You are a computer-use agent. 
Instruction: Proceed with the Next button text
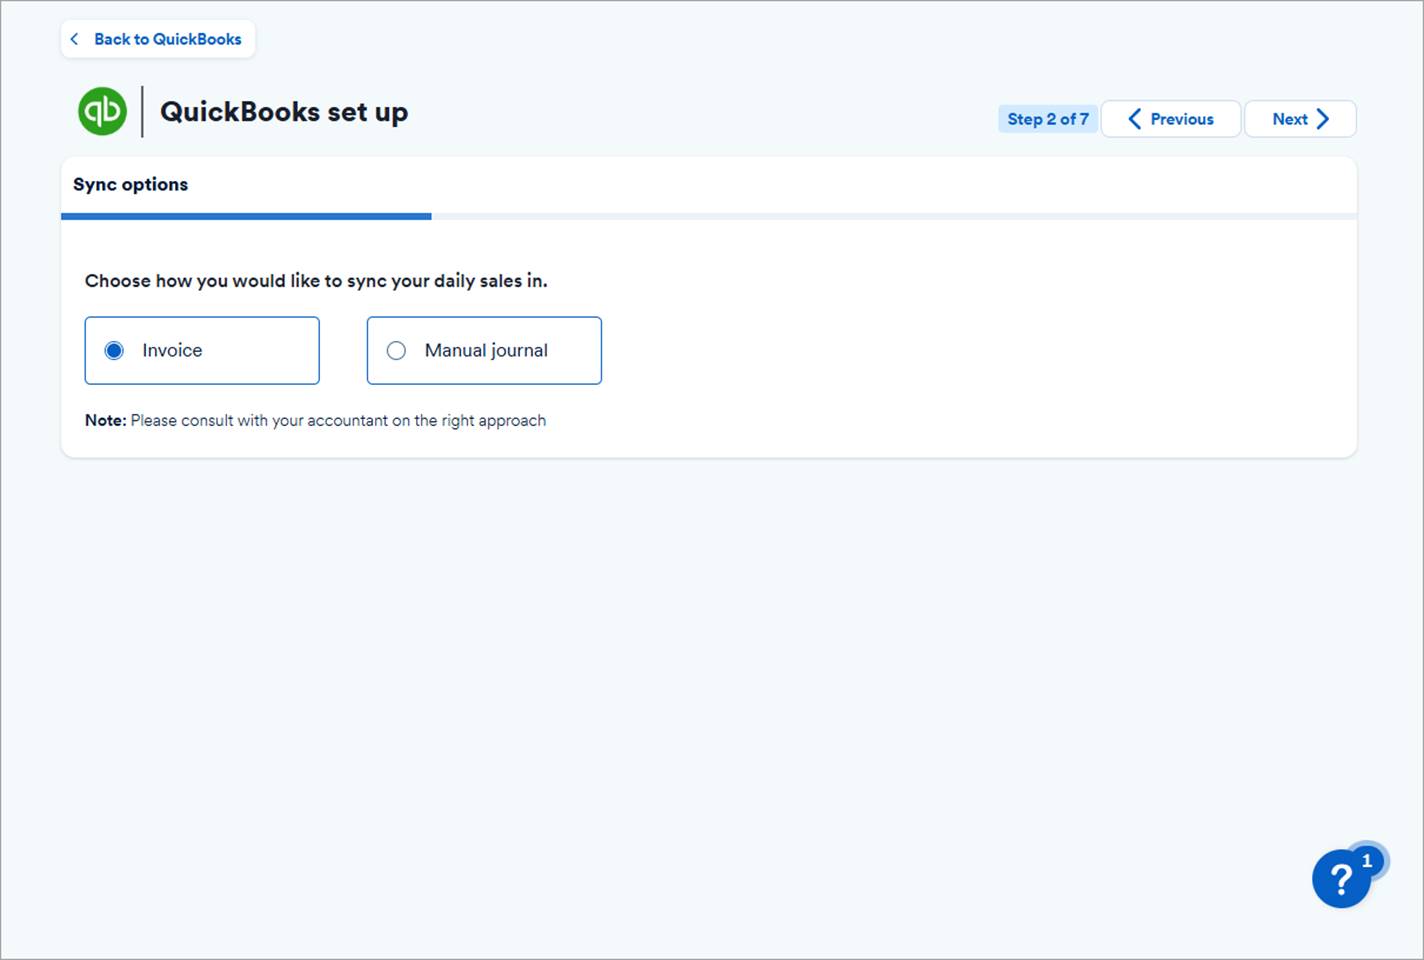pyautogui.click(x=1289, y=119)
